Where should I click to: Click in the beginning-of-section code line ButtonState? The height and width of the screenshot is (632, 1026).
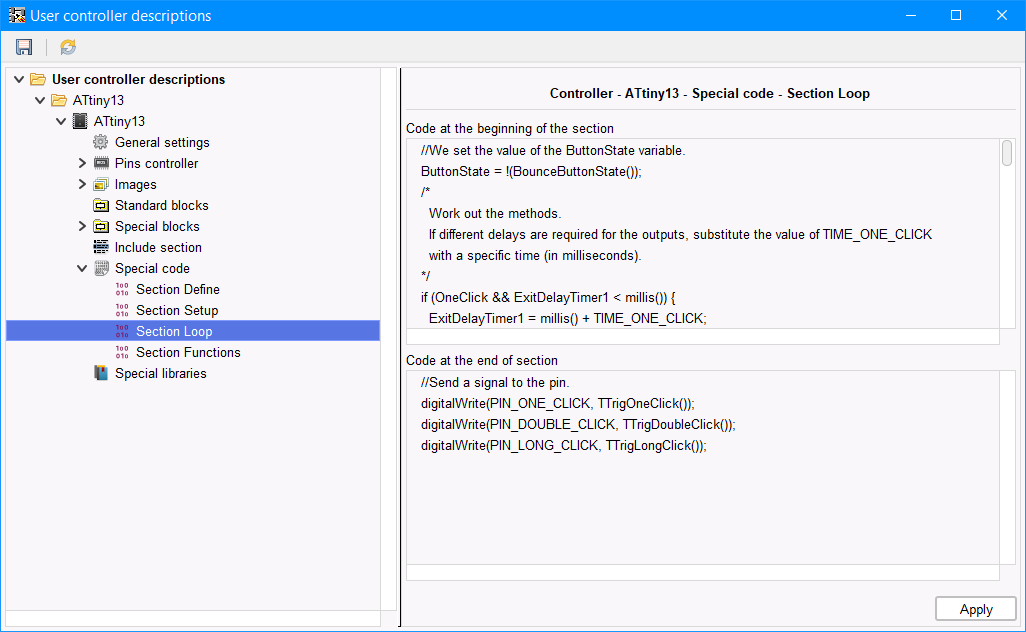pos(531,171)
